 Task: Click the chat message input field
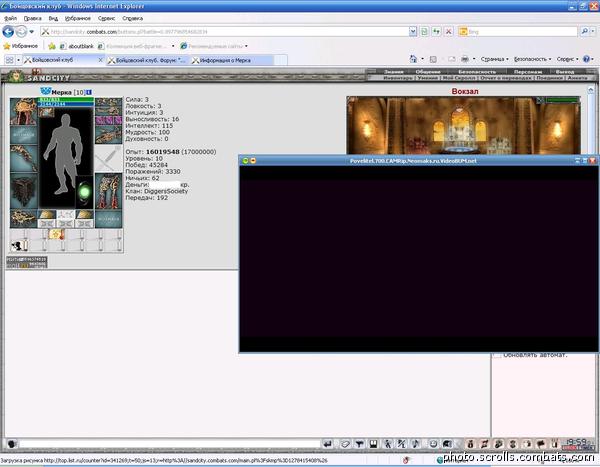(x=170, y=444)
